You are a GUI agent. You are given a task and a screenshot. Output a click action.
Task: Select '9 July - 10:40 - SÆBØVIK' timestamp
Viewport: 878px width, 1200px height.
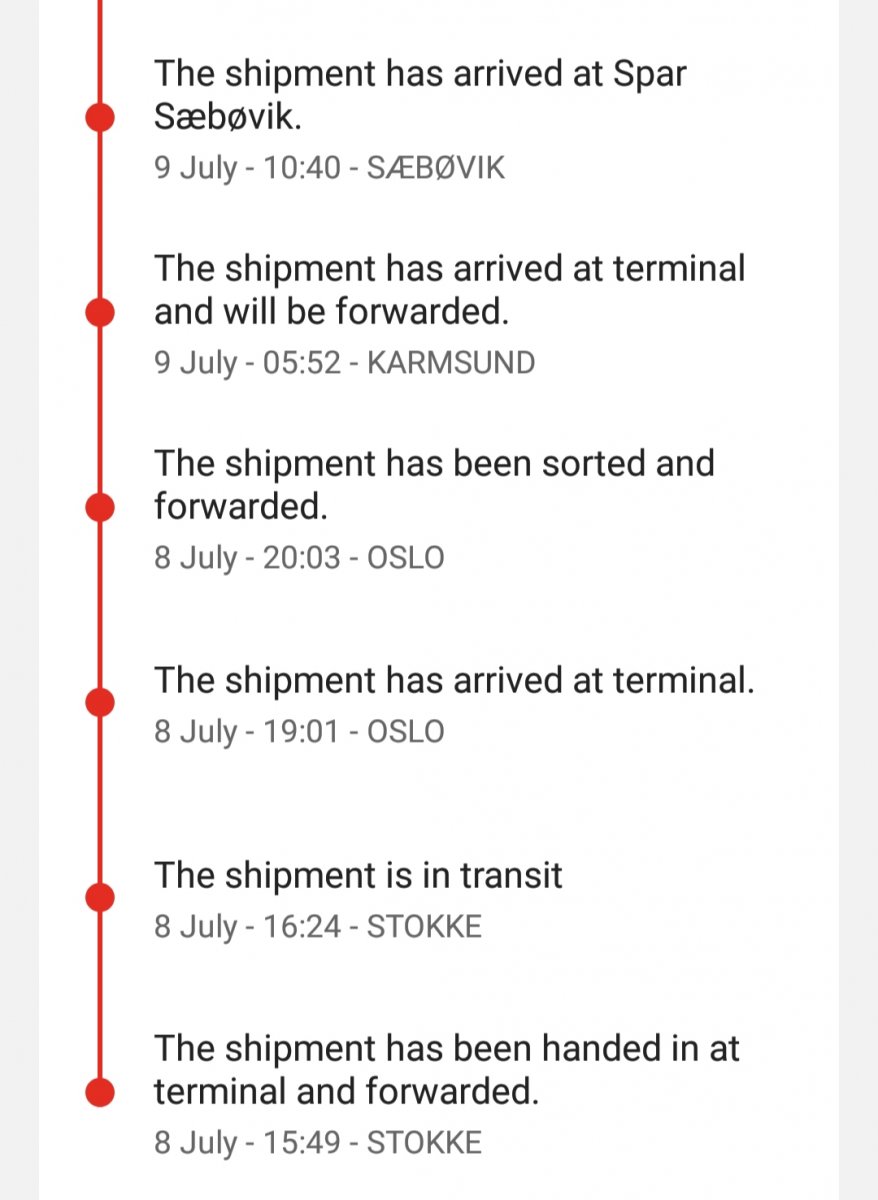coord(329,167)
